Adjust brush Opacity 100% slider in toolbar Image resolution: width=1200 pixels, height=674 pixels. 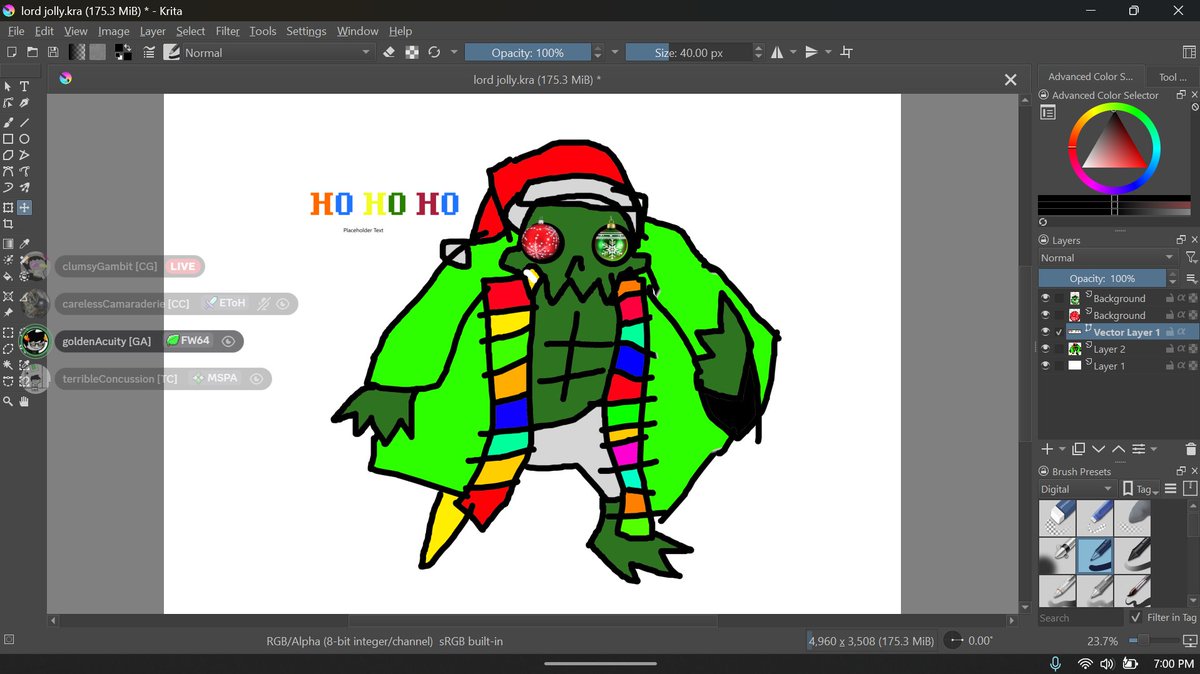click(x=527, y=52)
